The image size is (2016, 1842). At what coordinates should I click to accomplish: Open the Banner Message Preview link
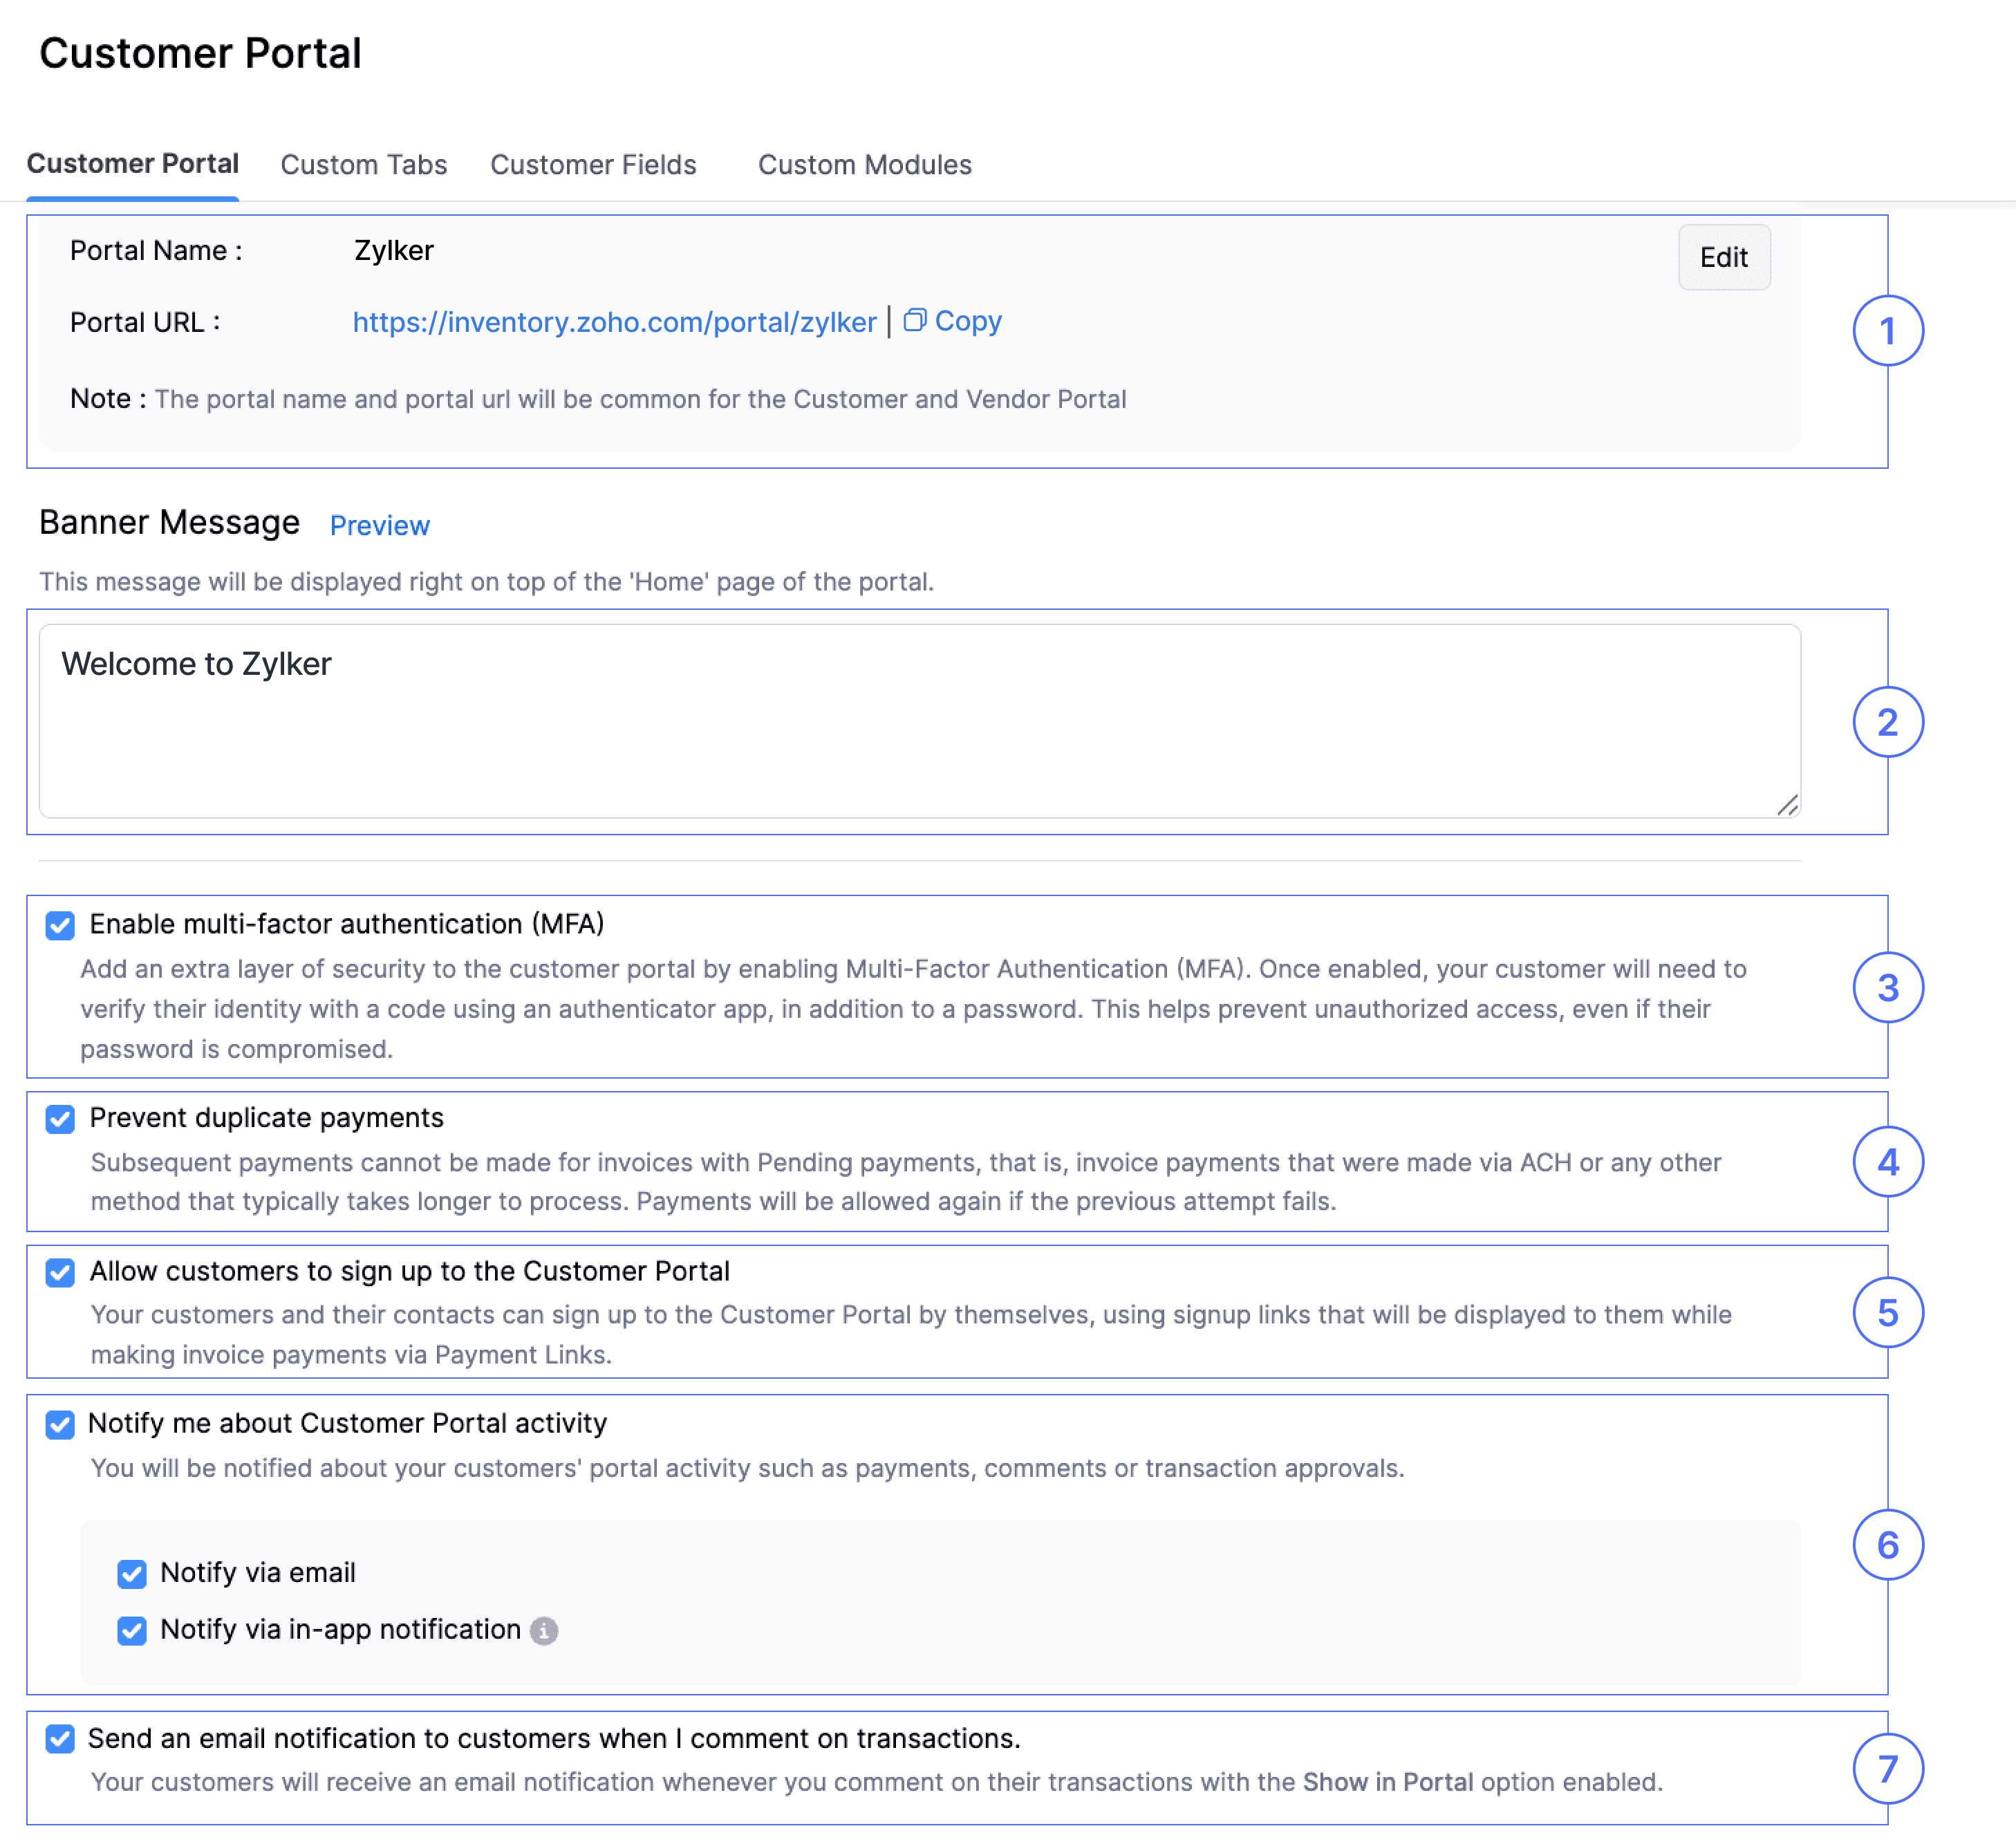point(379,526)
